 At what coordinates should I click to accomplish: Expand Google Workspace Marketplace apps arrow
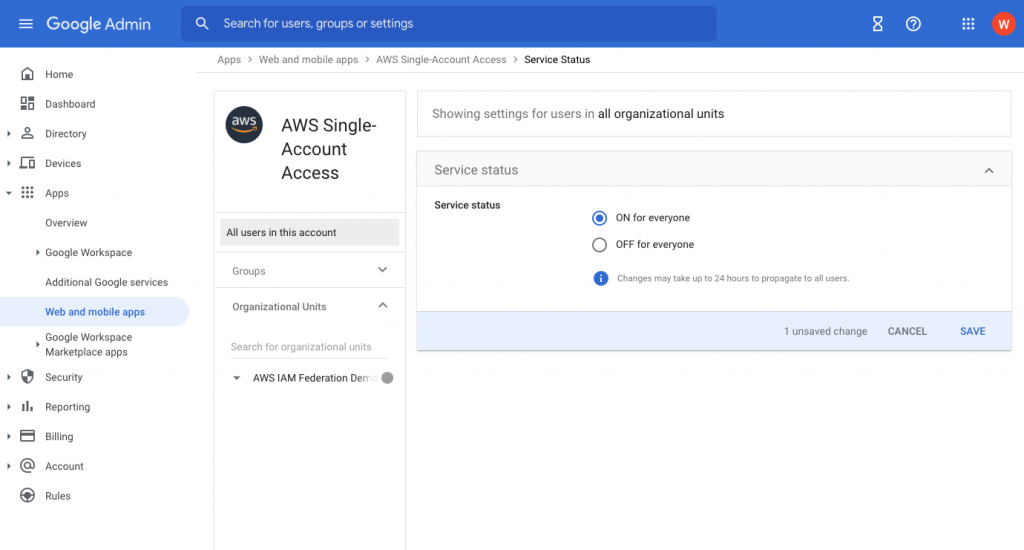coord(37,344)
